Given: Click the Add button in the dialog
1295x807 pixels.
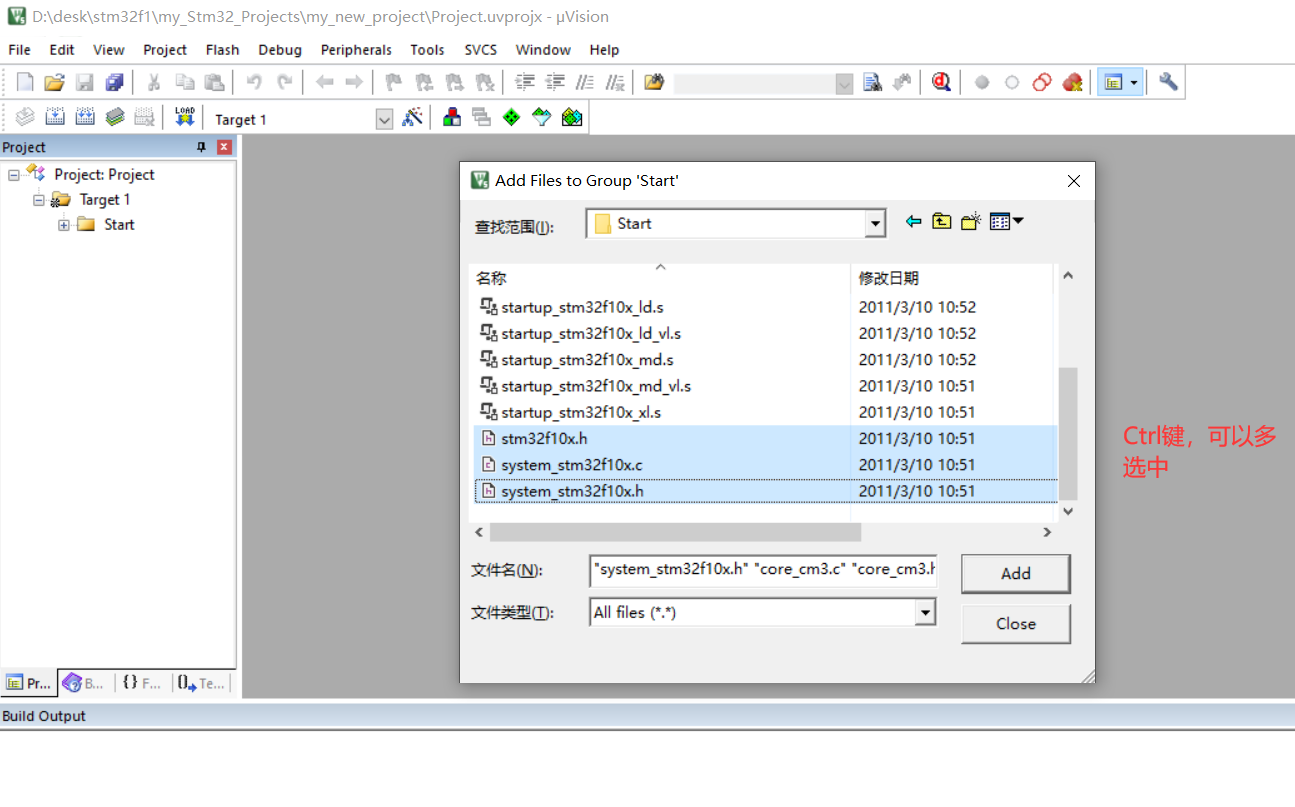Looking at the screenshot, I should coord(1015,574).
